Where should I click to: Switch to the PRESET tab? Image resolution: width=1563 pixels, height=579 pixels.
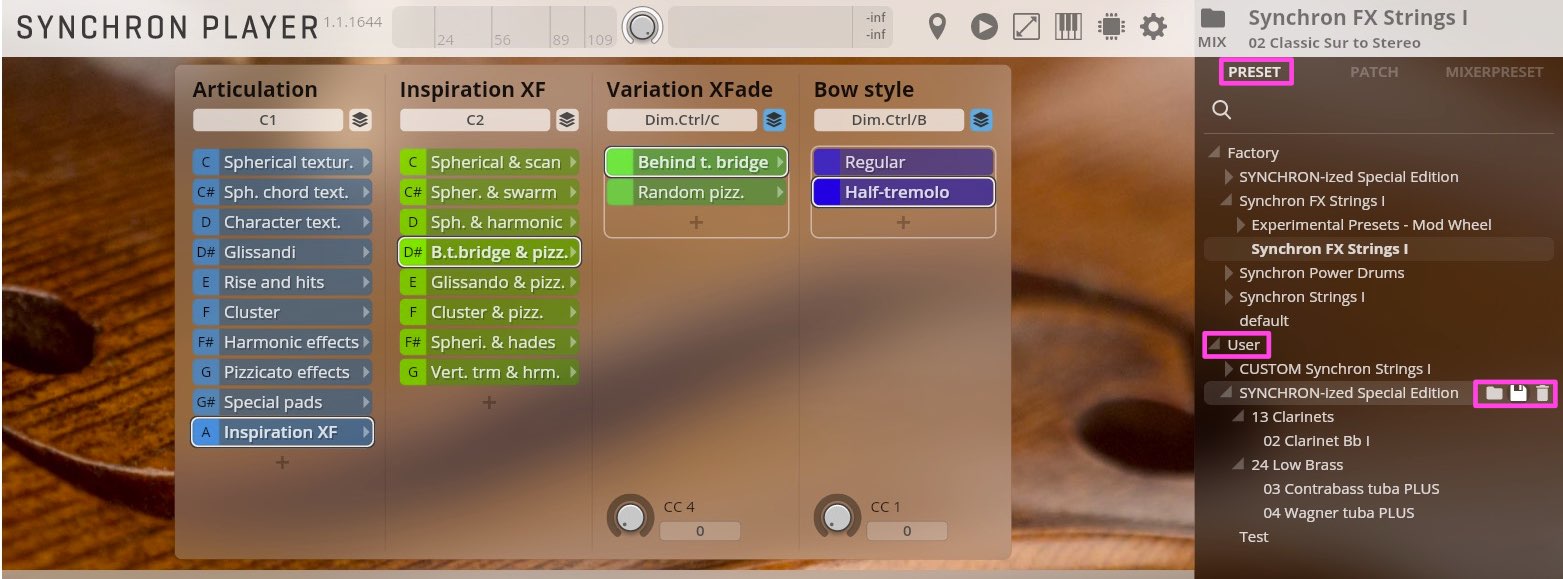(1254, 72)
